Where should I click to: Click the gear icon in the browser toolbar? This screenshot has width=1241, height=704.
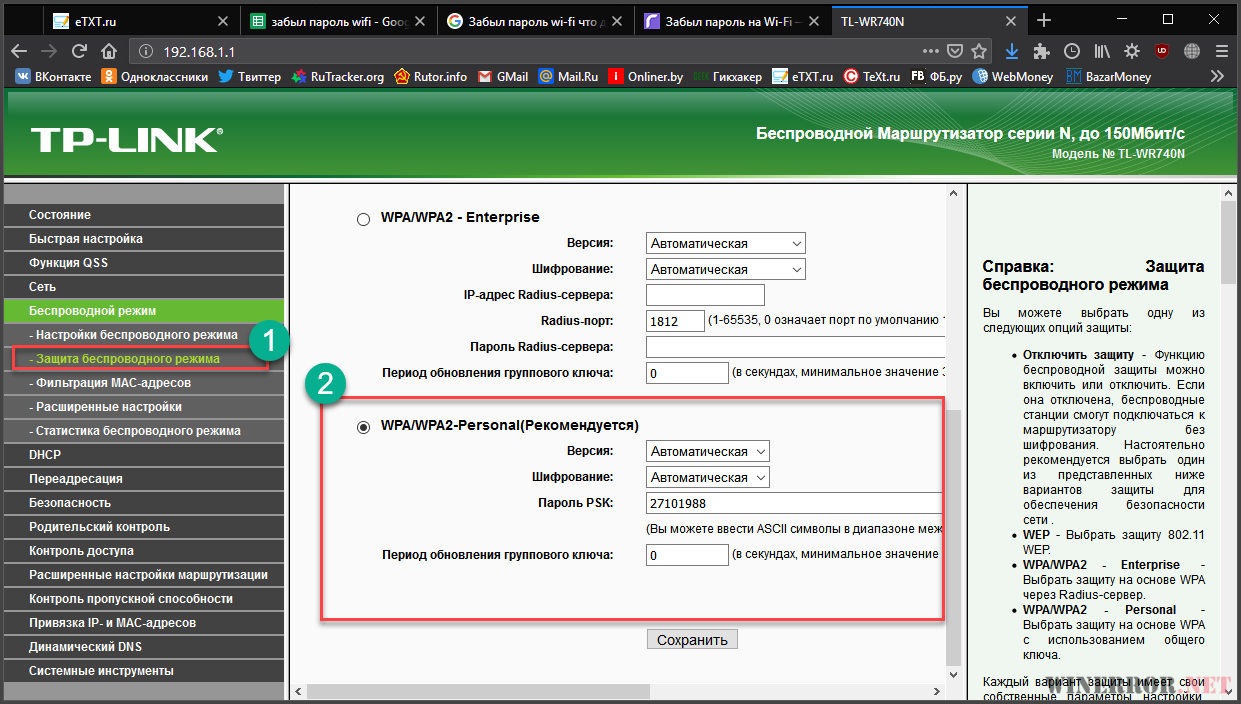[1132, 50]
